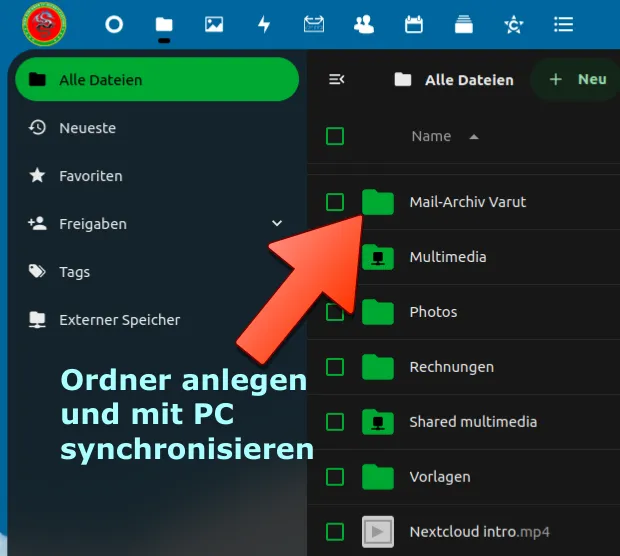Open the Contacts app icon

point(364,25)
